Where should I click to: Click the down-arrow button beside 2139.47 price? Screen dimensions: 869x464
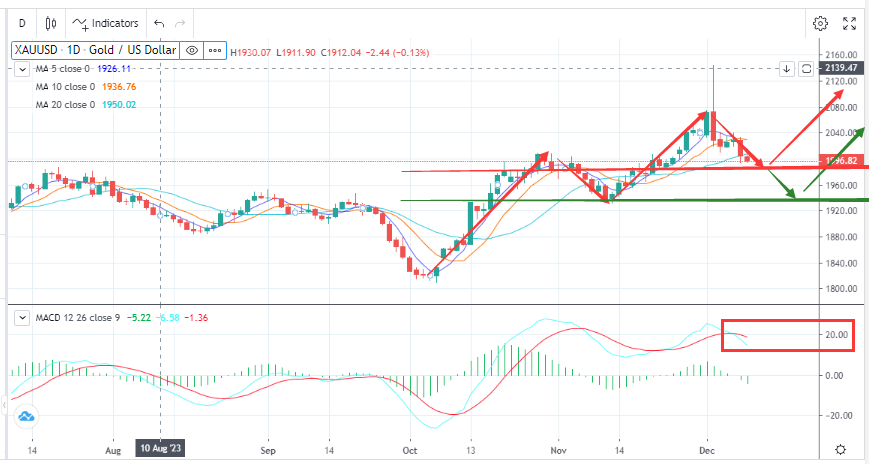point(787,68)
